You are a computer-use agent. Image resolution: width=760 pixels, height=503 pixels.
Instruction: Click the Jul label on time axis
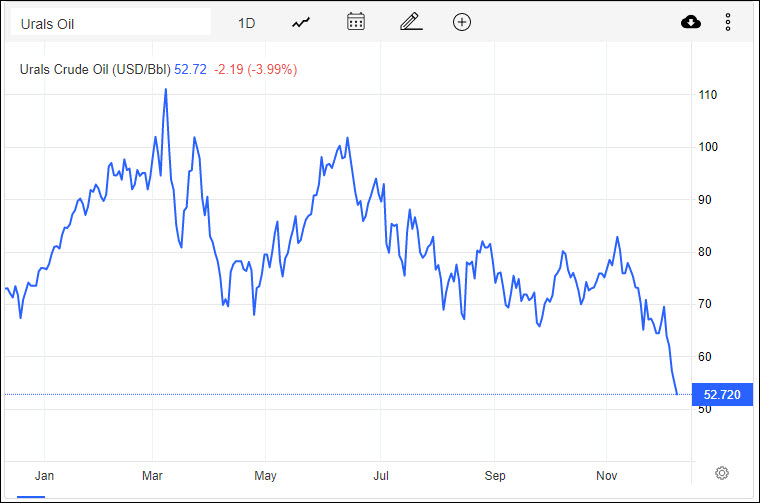click(x=380, y=474)
